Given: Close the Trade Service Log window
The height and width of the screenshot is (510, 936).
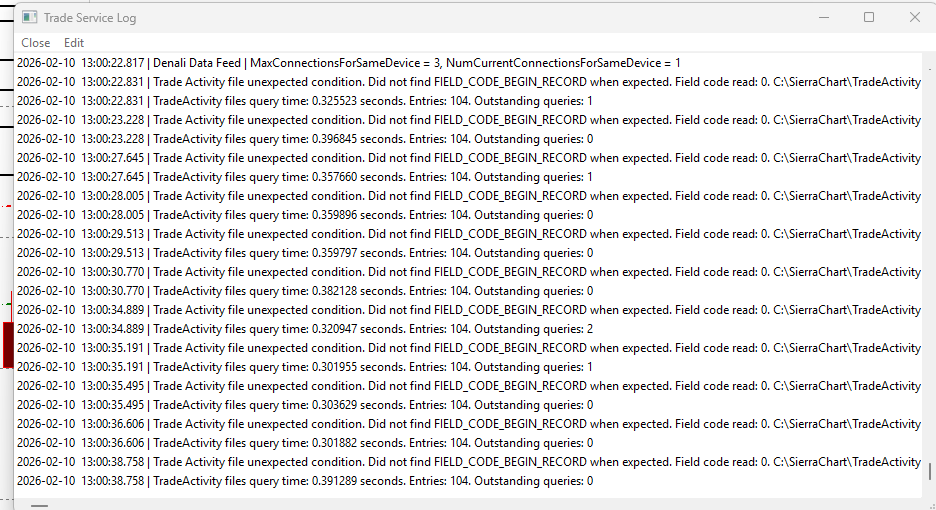Looking at the screenshot, I should (x=914, y=18).
